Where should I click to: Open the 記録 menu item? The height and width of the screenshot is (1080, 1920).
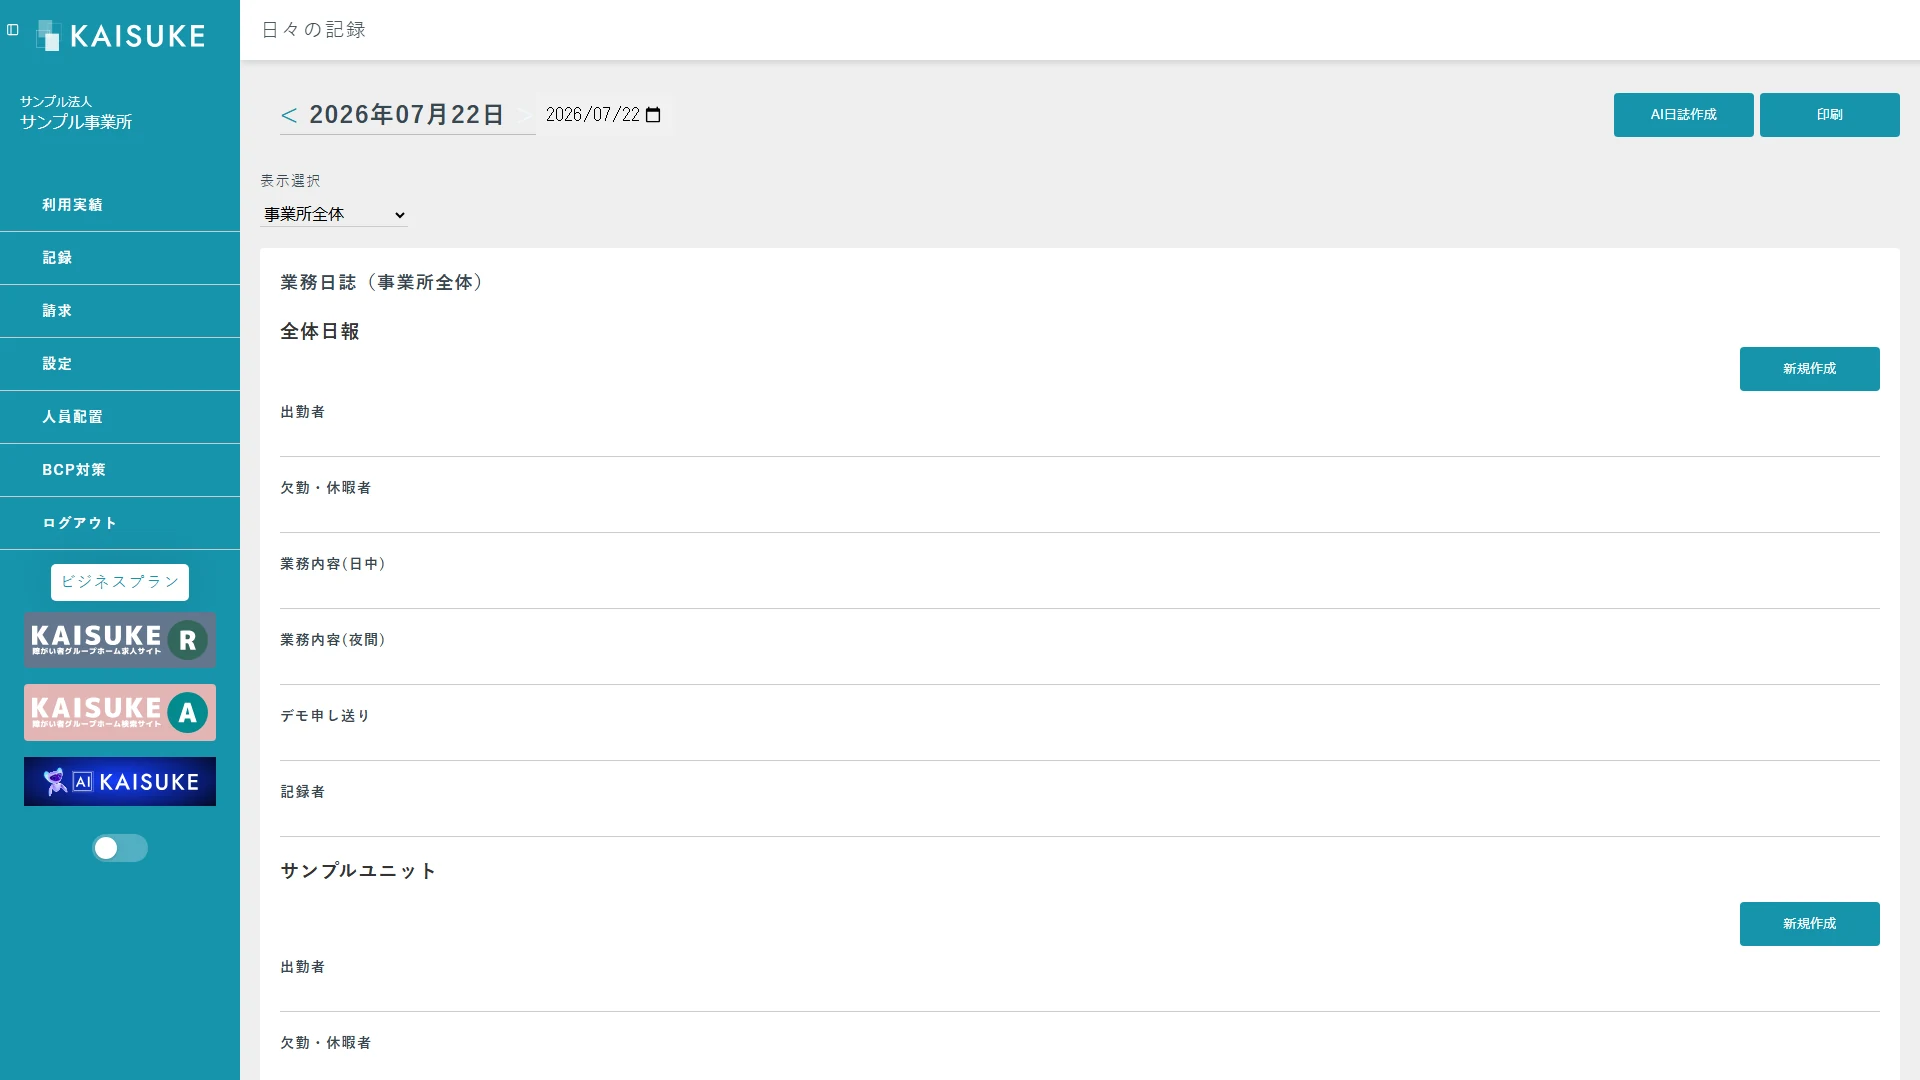point(120,258)
